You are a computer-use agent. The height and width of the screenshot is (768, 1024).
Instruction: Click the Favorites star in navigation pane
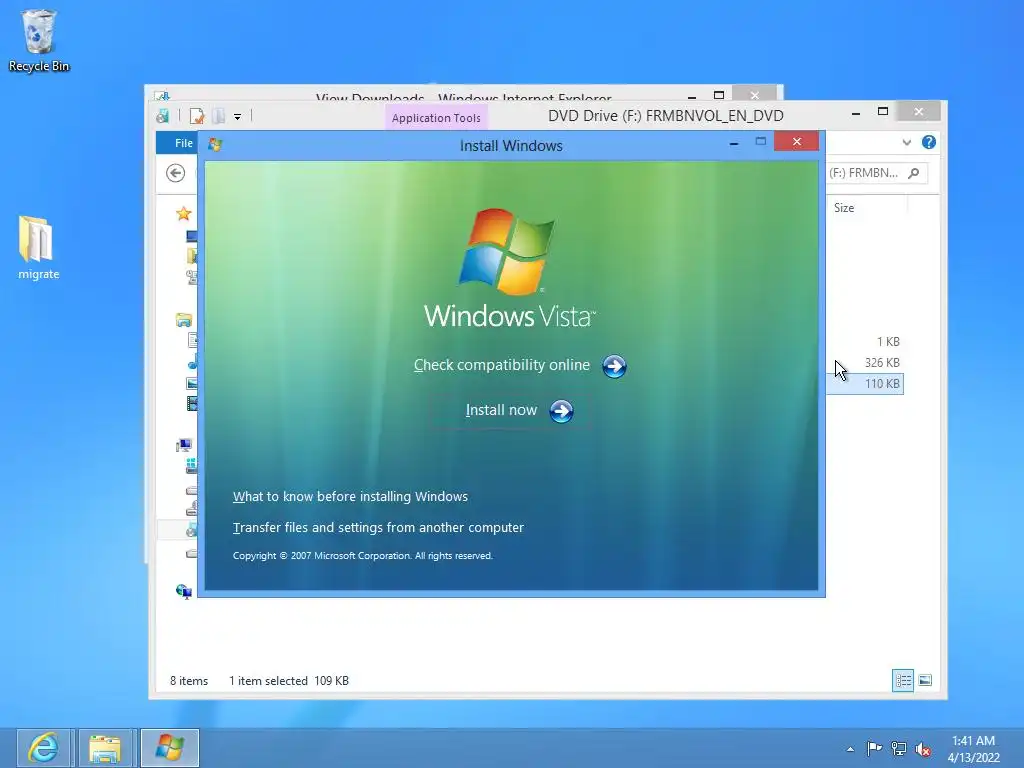184,214
